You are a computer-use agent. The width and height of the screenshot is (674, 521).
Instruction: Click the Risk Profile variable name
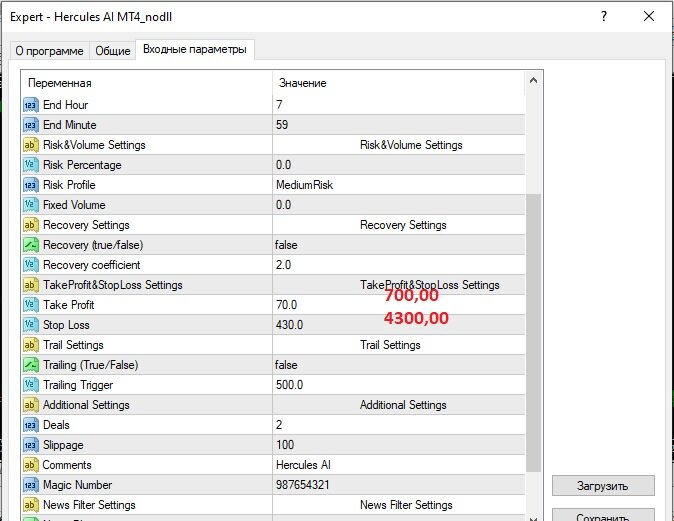click(69, 185)
